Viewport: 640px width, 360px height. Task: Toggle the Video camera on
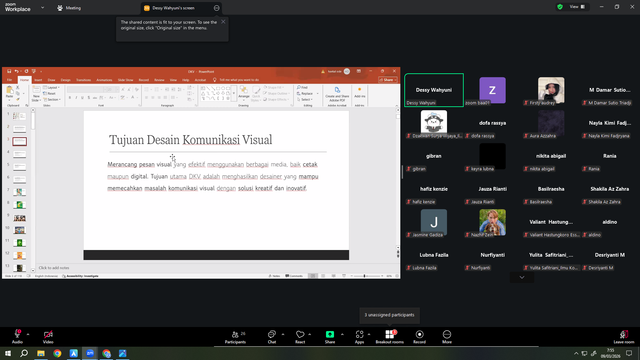[x=48, y=337]
